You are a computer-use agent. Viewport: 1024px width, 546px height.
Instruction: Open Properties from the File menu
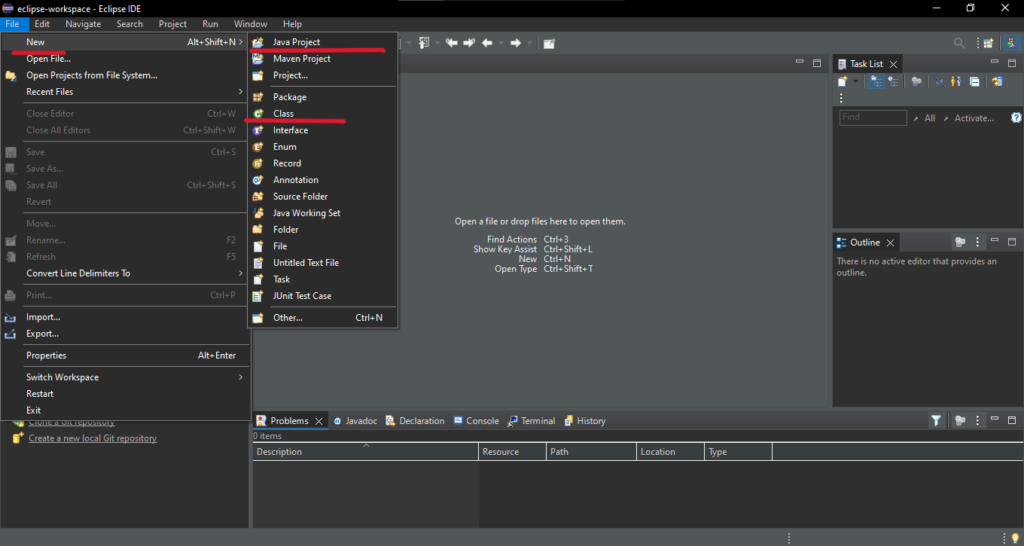[126, 355]
